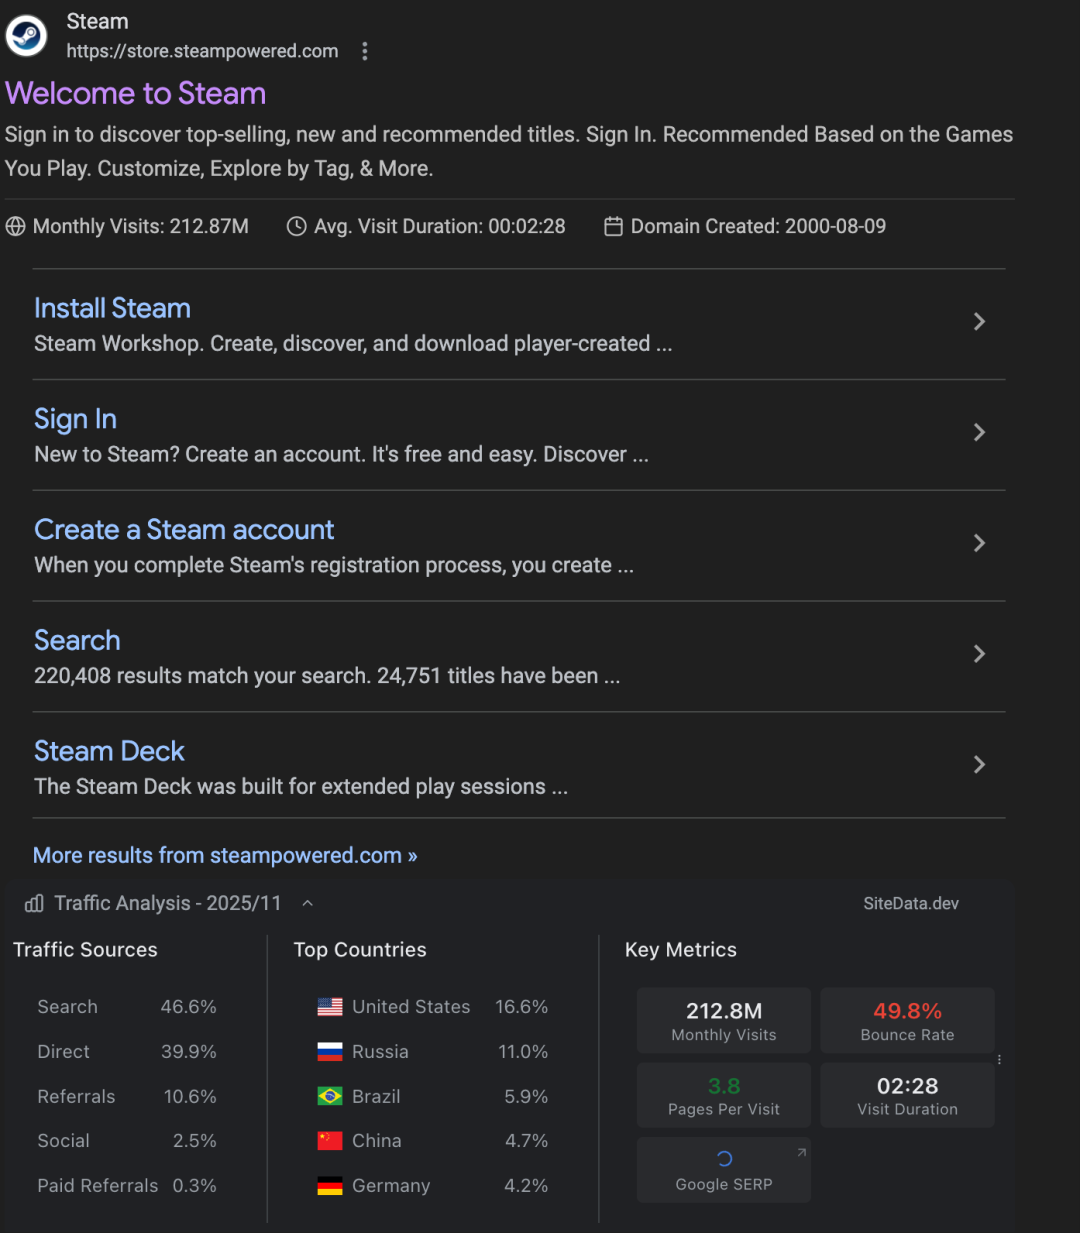
Task: Click the Direct 39.9% traffic source row
Action: pos(127,1052)
